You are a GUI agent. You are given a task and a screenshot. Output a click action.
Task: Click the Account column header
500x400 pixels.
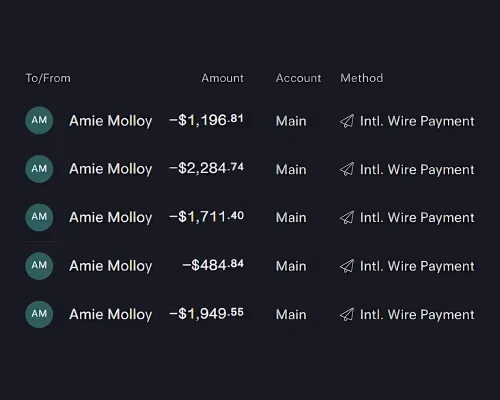(298, 78)
